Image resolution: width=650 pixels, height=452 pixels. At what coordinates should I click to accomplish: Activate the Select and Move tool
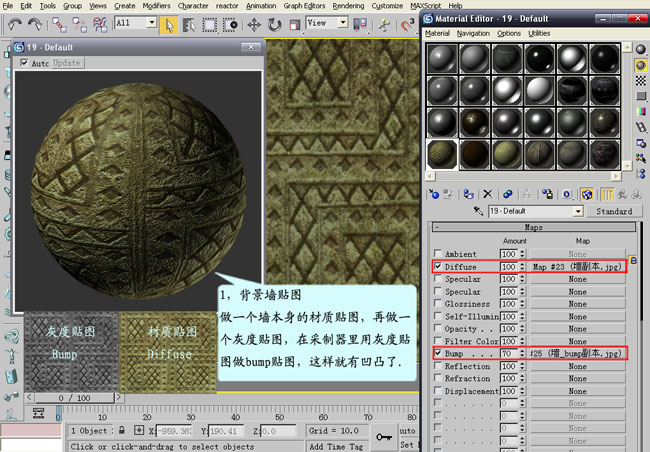coord(252,23)
